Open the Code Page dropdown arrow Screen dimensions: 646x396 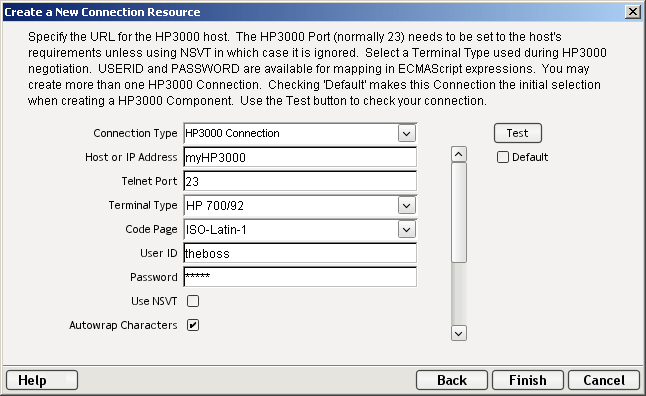[x=406, y=230]
